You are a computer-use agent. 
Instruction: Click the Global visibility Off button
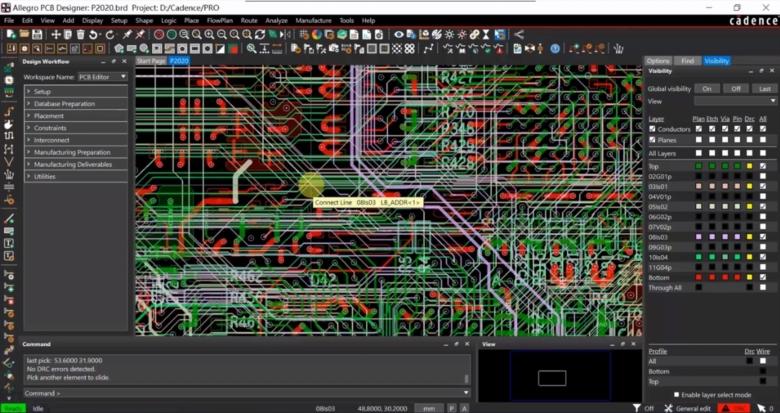click(736, 88)
